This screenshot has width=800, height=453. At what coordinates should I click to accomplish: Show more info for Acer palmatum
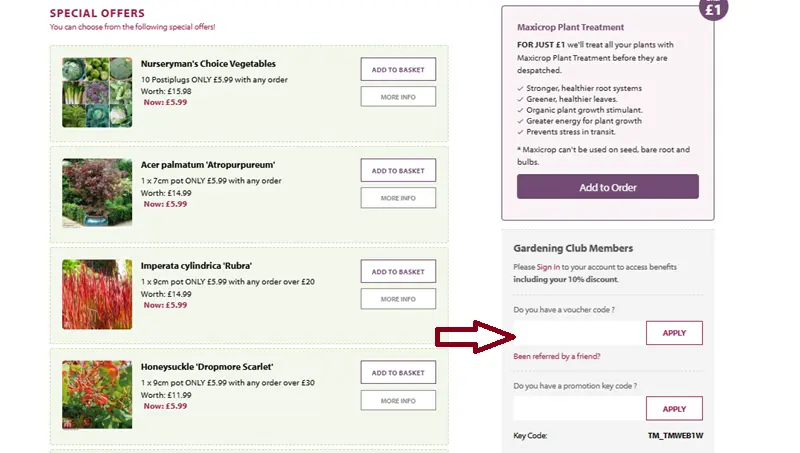(398, 198)
